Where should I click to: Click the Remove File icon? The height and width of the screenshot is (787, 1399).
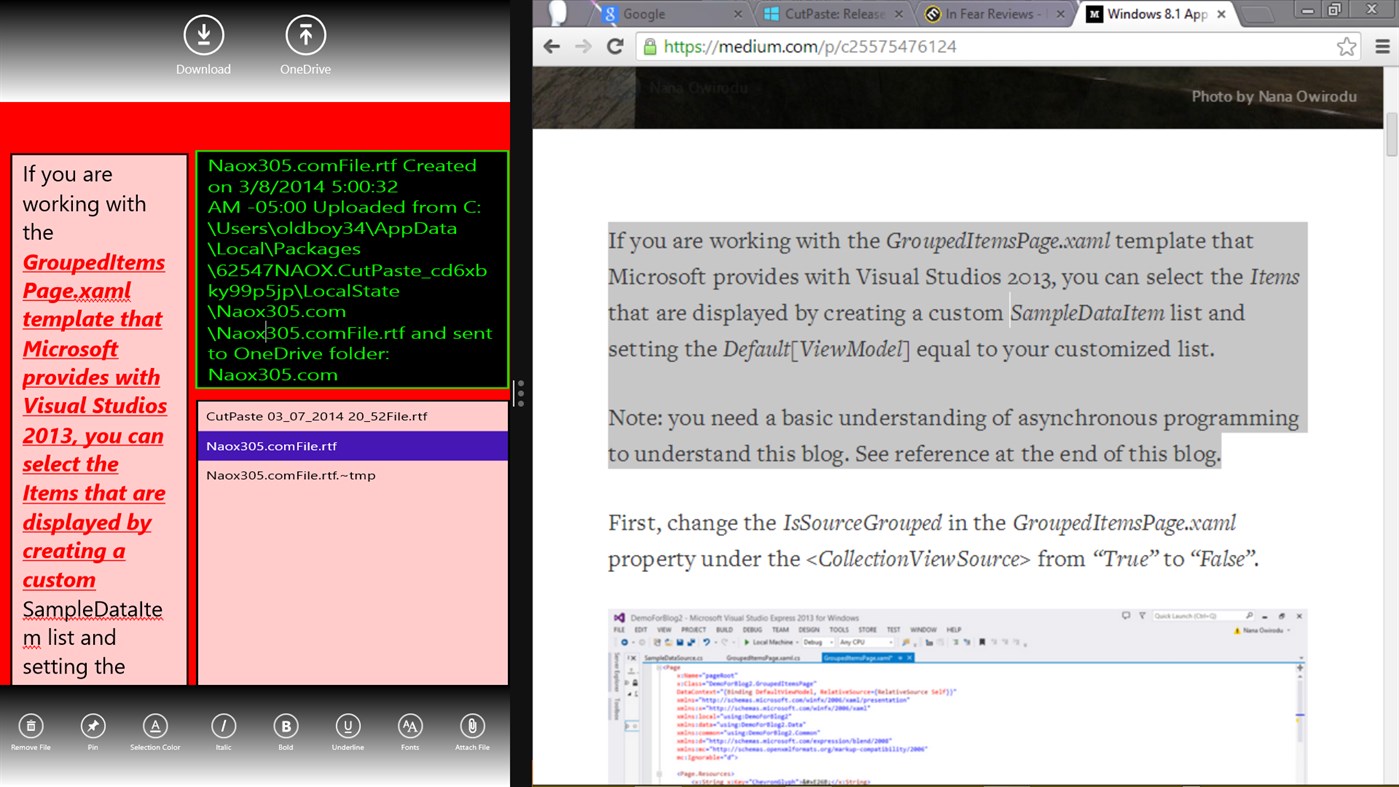pos(31,727)
